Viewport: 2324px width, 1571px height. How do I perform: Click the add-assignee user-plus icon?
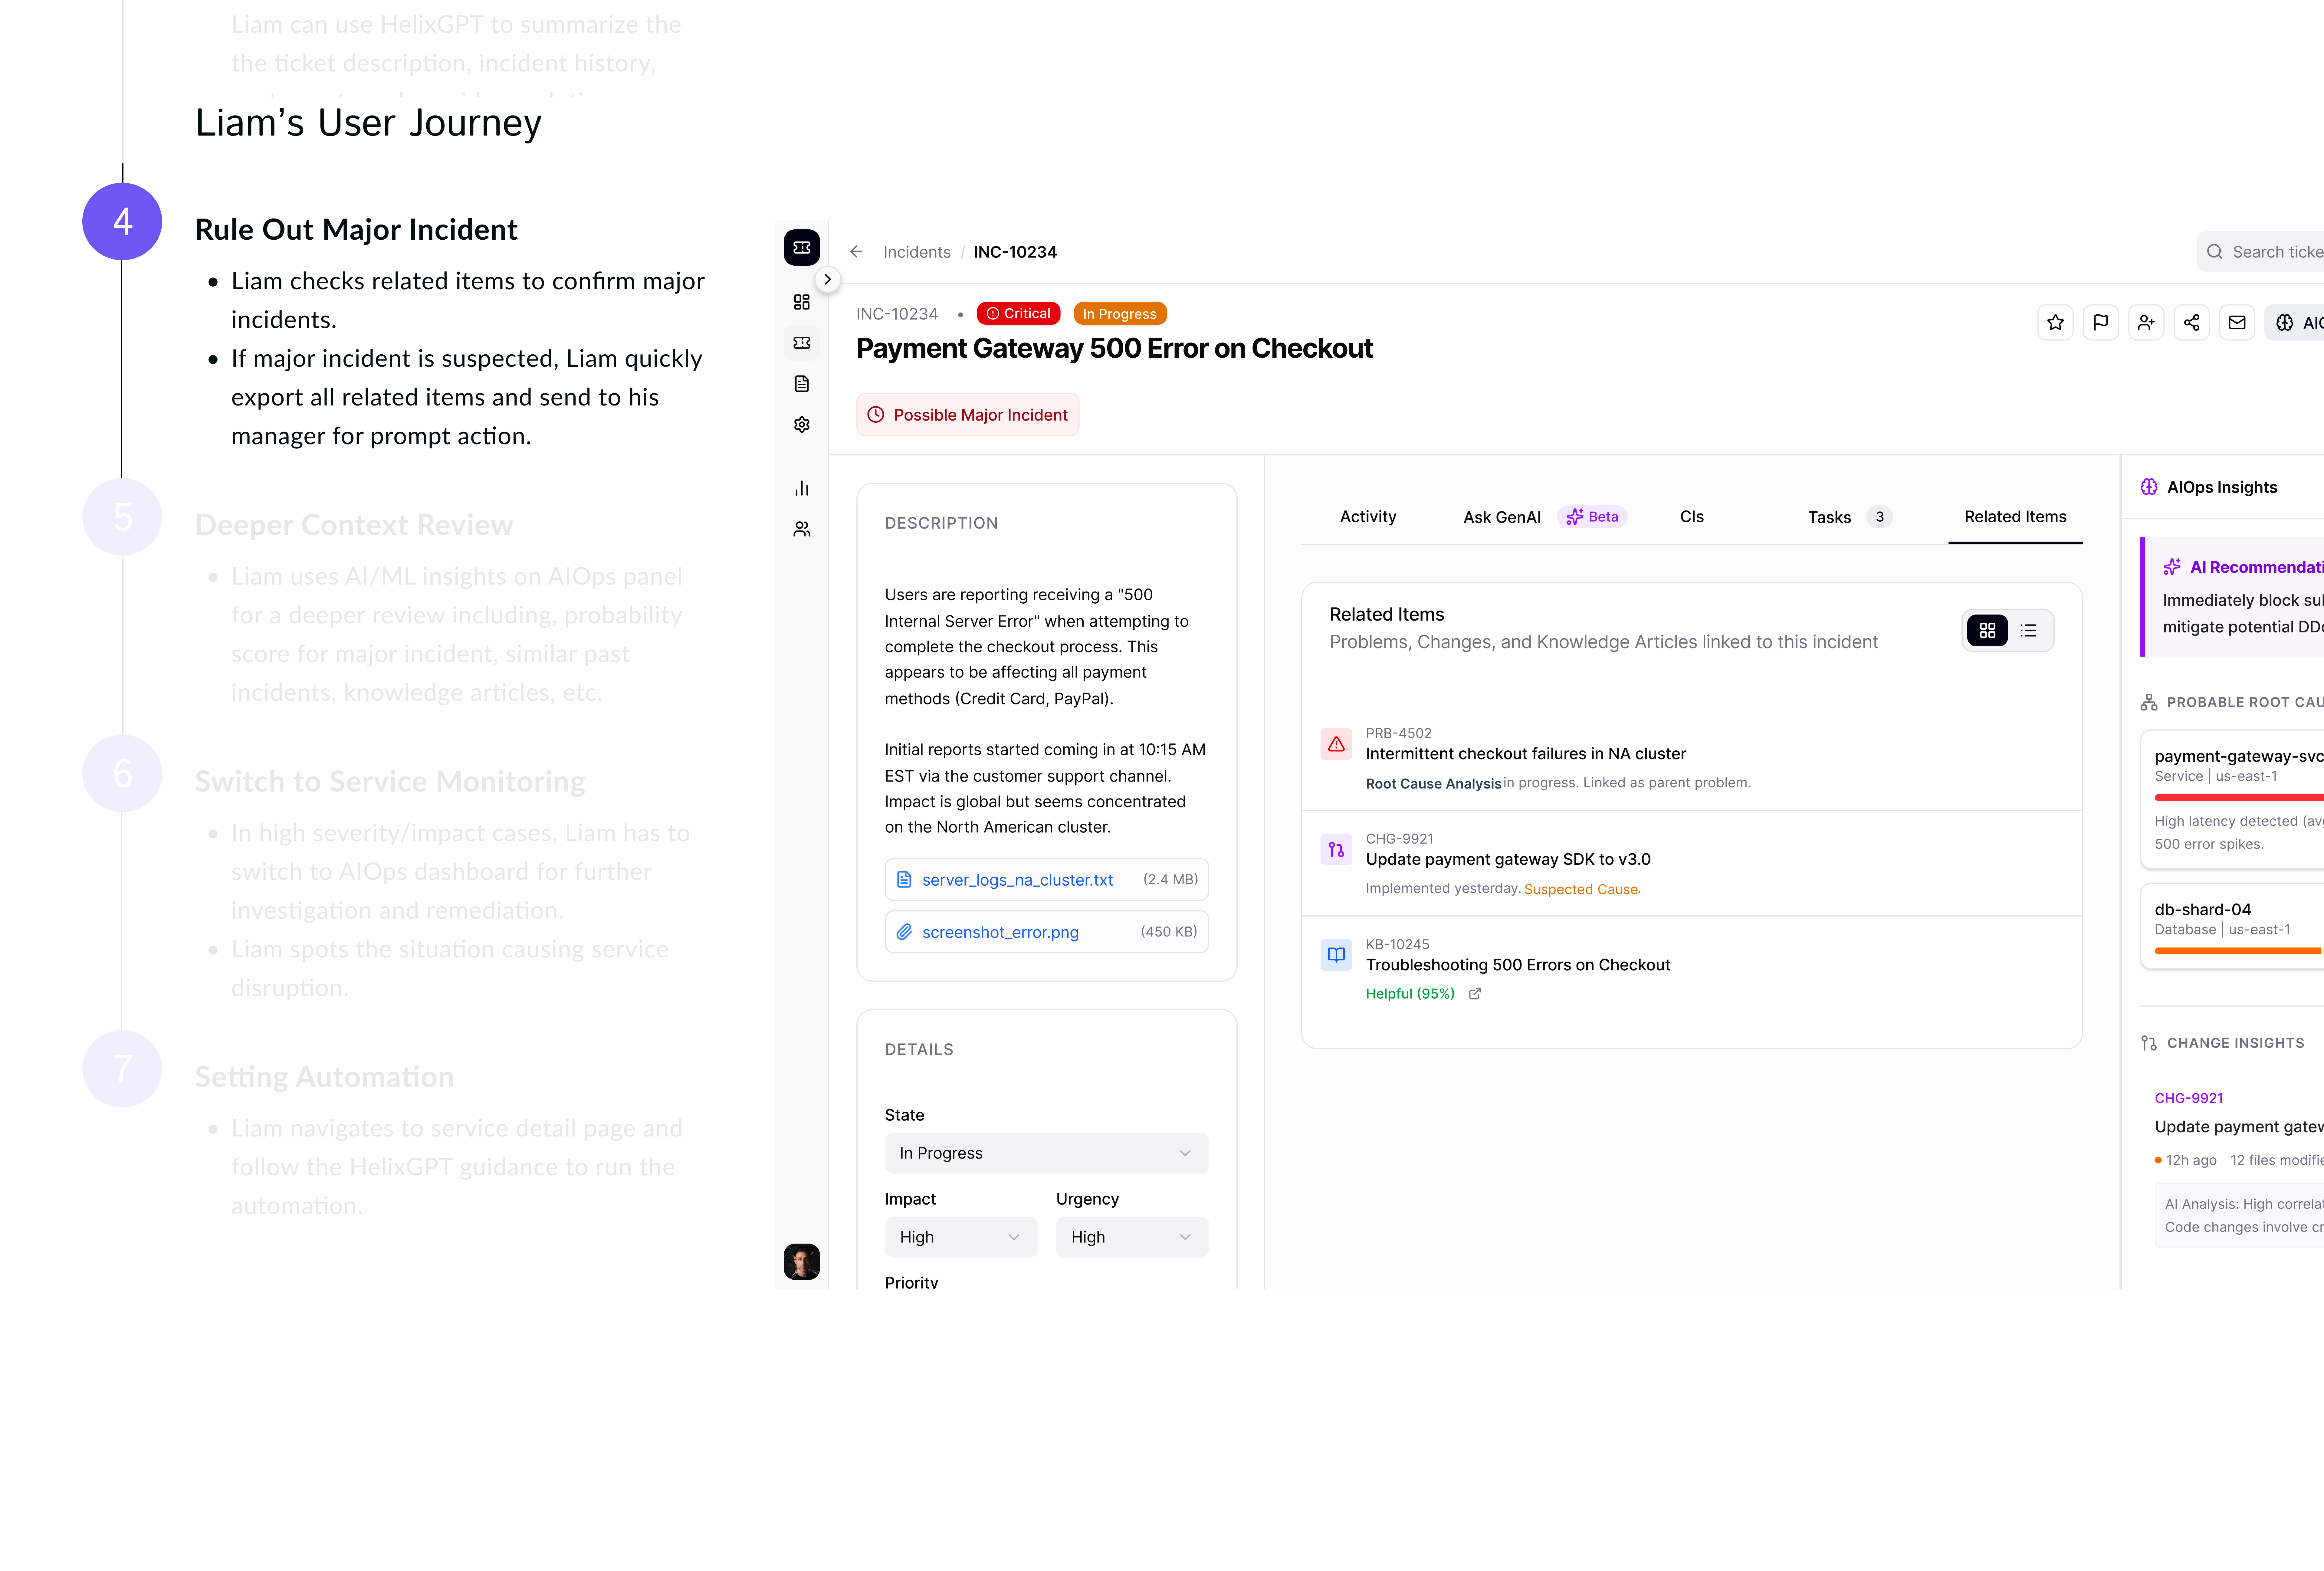2146,322
